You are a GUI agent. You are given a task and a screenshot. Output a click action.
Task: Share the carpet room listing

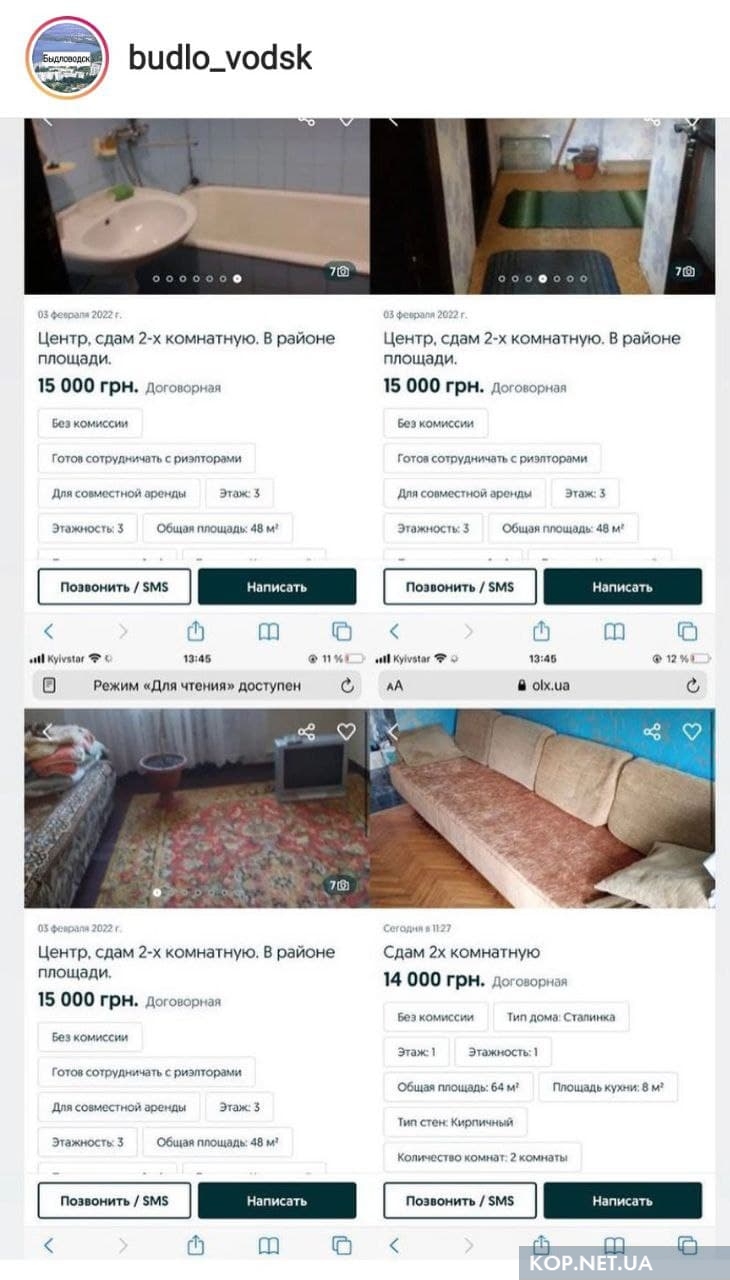pos(307,732)
